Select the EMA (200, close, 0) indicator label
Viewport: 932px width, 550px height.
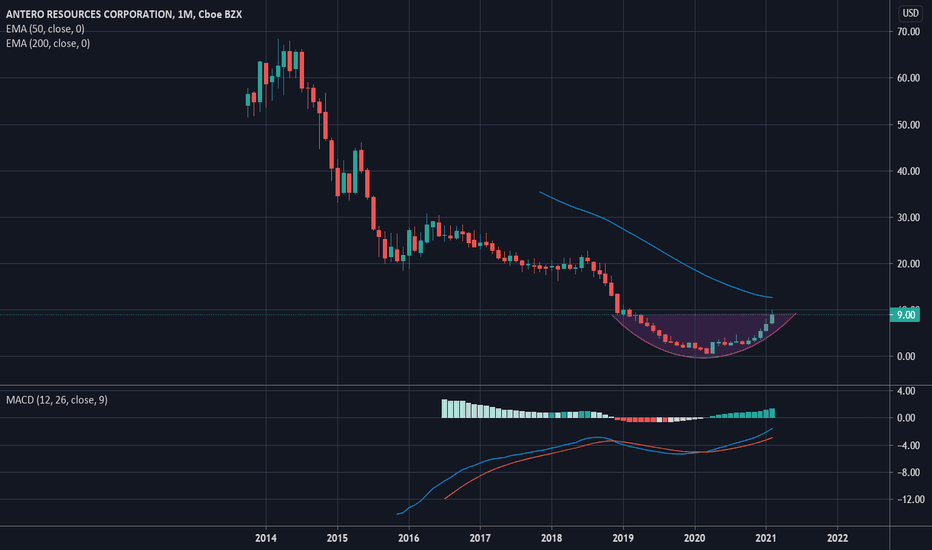[48, 43]
